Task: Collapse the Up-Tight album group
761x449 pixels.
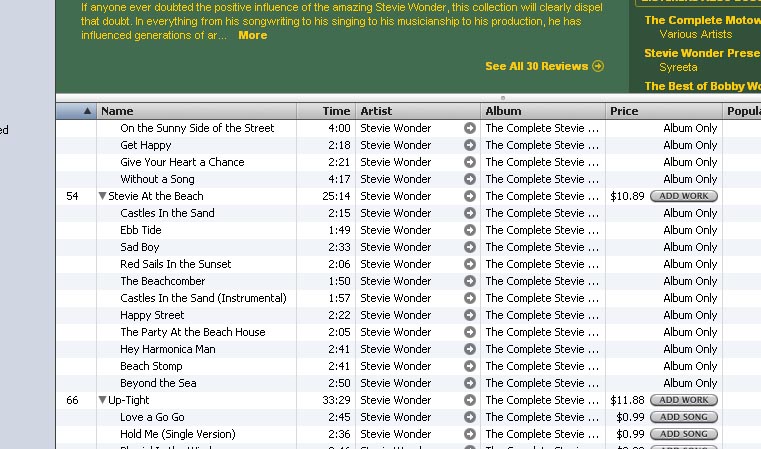Action: pos(102,400)
